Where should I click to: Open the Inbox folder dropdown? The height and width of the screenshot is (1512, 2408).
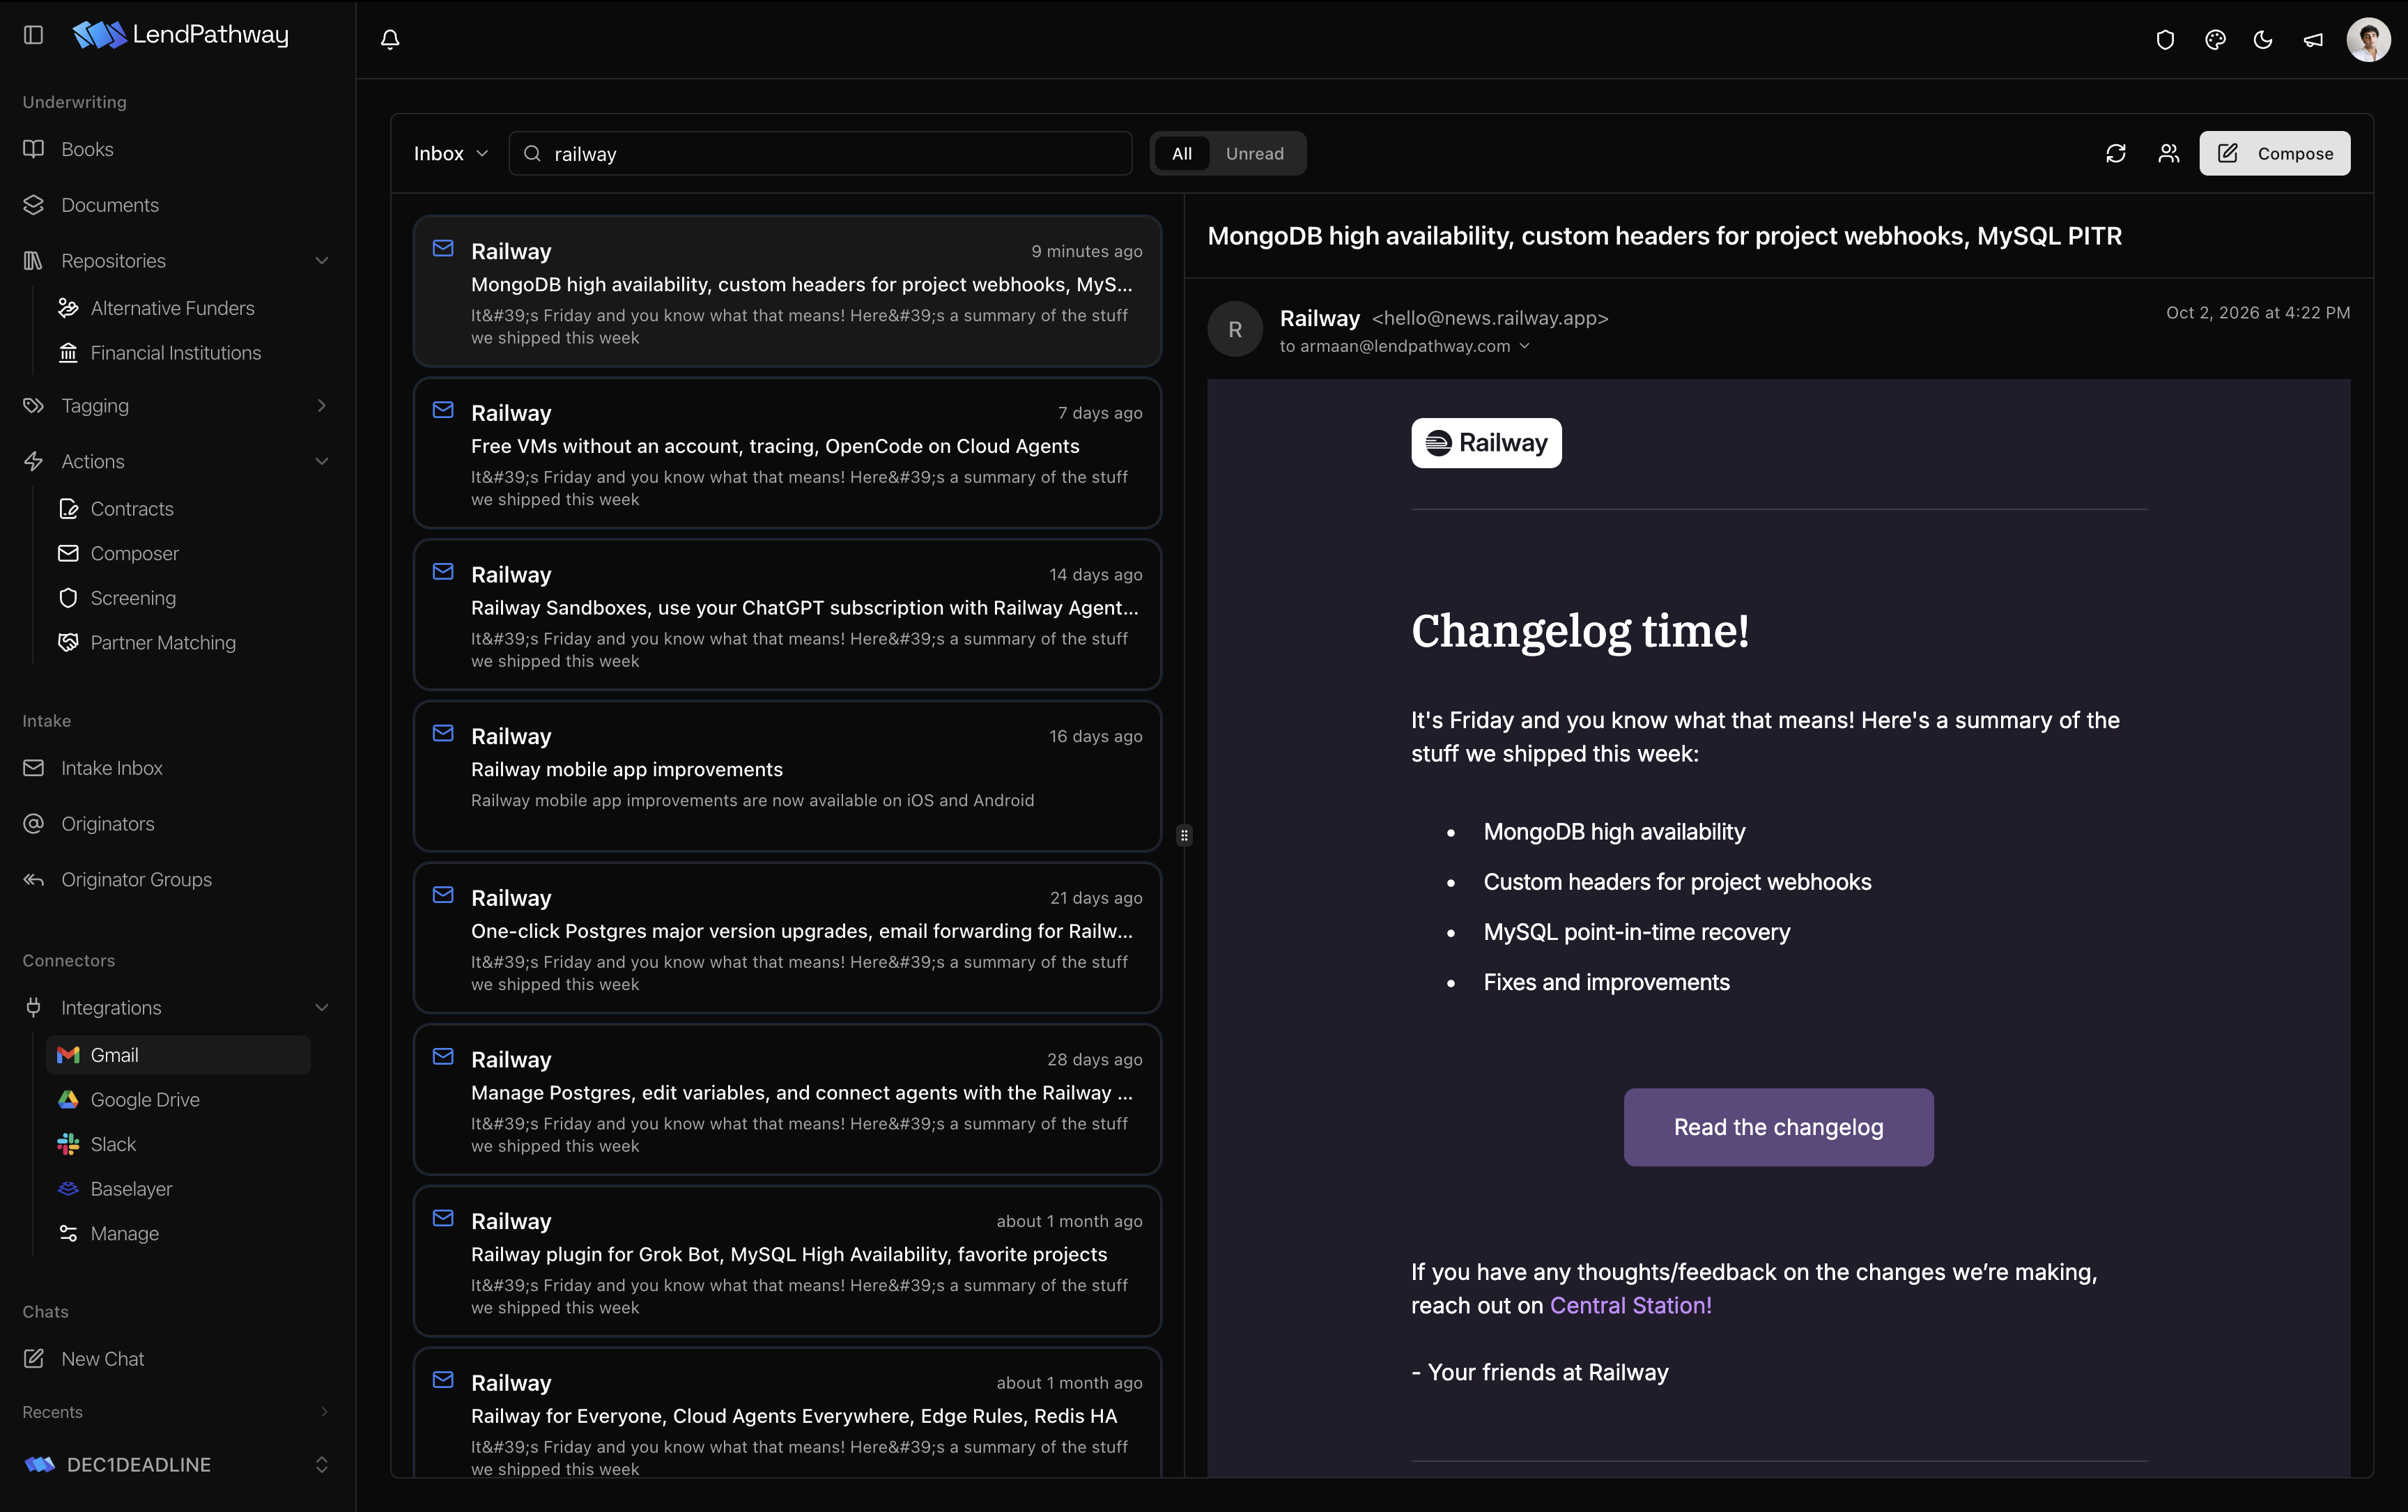tap(451, 153)
